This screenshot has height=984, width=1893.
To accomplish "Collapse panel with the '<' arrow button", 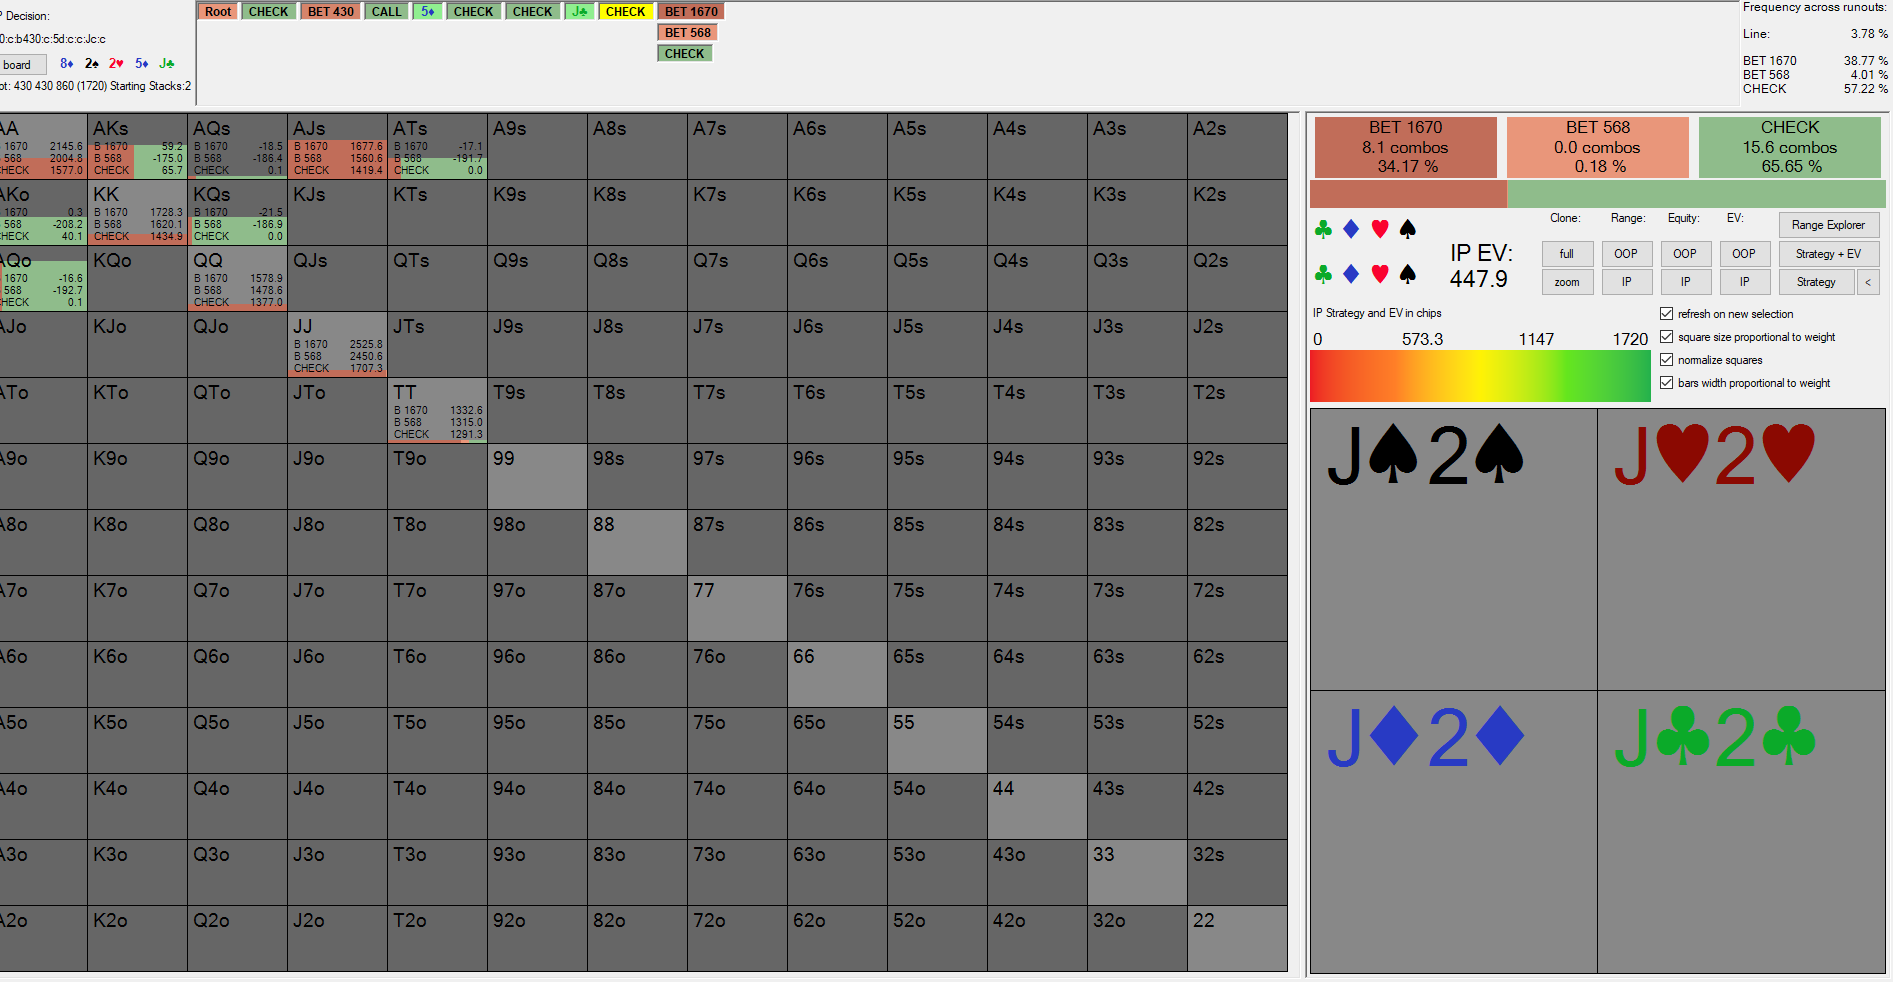I will click(x=1867, y=283).
